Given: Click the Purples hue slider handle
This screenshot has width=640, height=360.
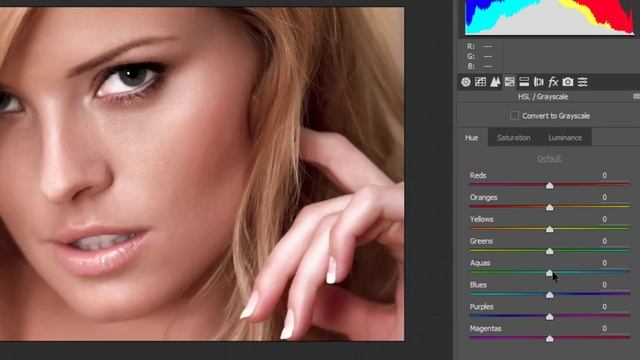Looking at the screenshot, I should coord(550,317).
